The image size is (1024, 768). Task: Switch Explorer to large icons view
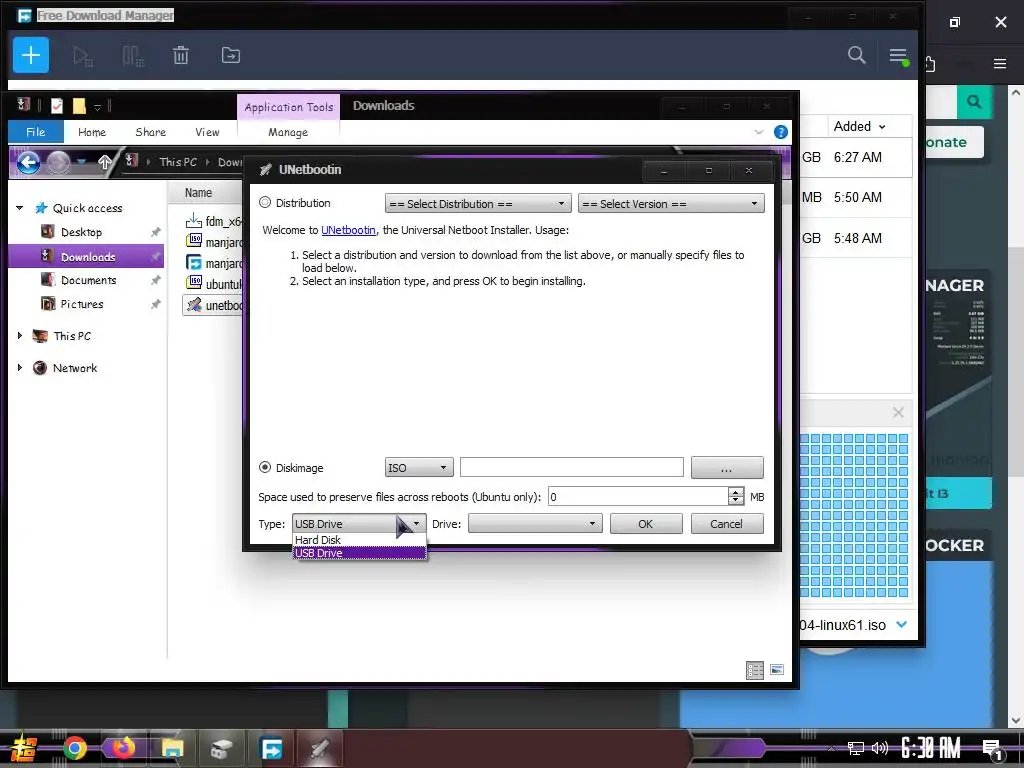776,669
